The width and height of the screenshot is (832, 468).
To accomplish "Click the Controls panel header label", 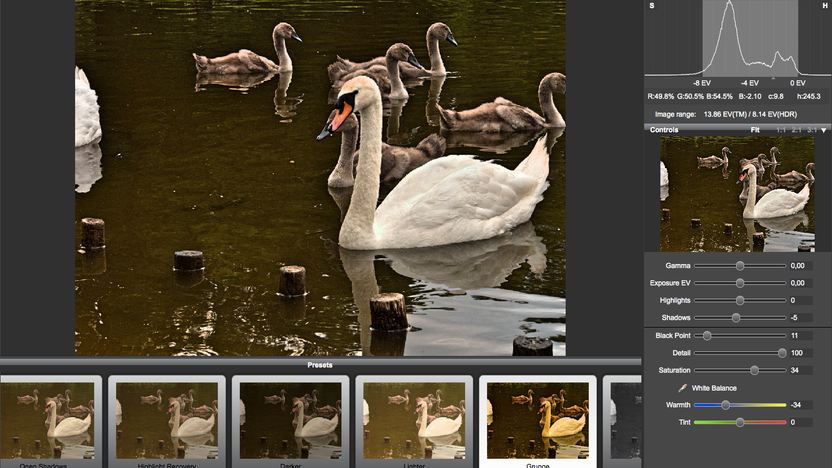I will [x=664, y=130].
